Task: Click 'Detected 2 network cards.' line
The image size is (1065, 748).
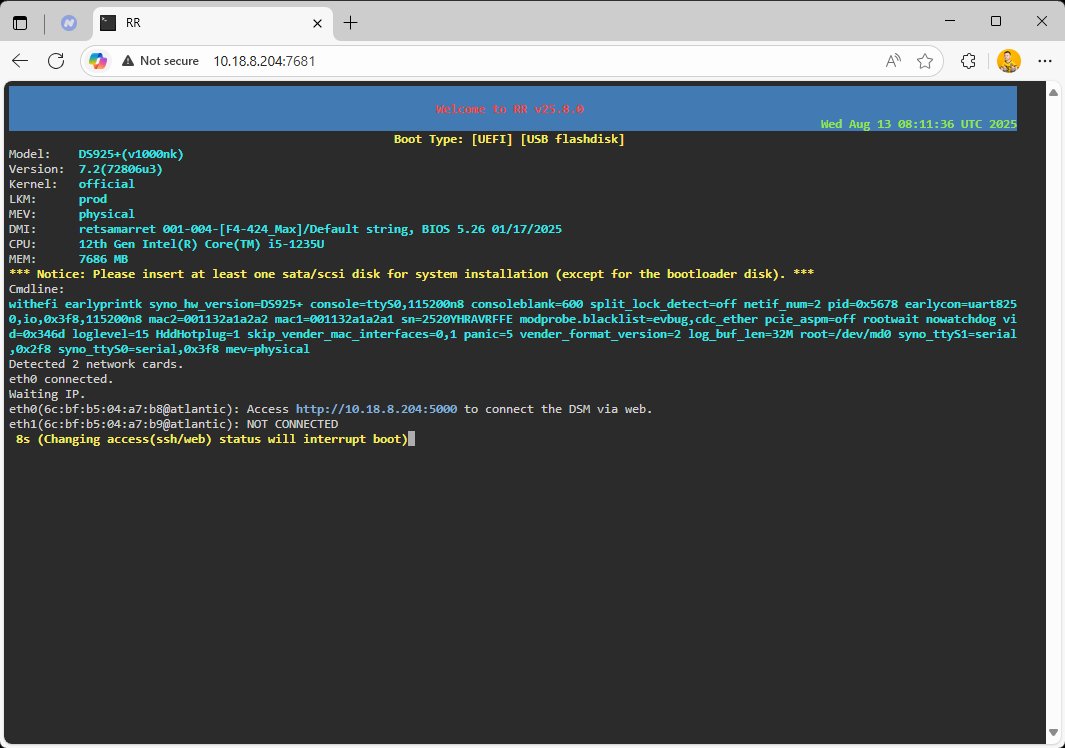Action: (x=96, y=364)
